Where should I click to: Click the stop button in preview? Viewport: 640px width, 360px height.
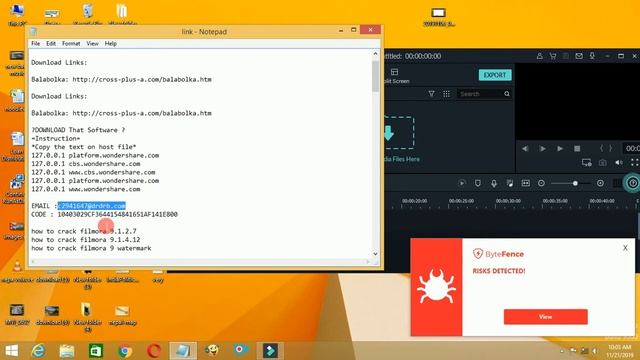pyautogui.click(x=577, y=149)
